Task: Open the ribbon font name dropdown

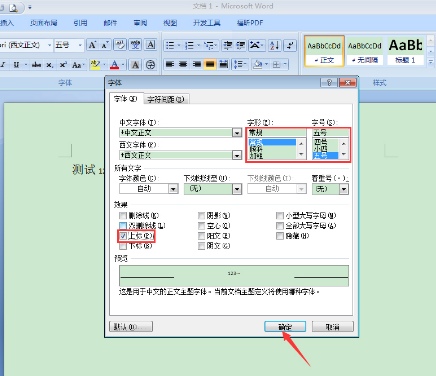Action: (49, 45)
